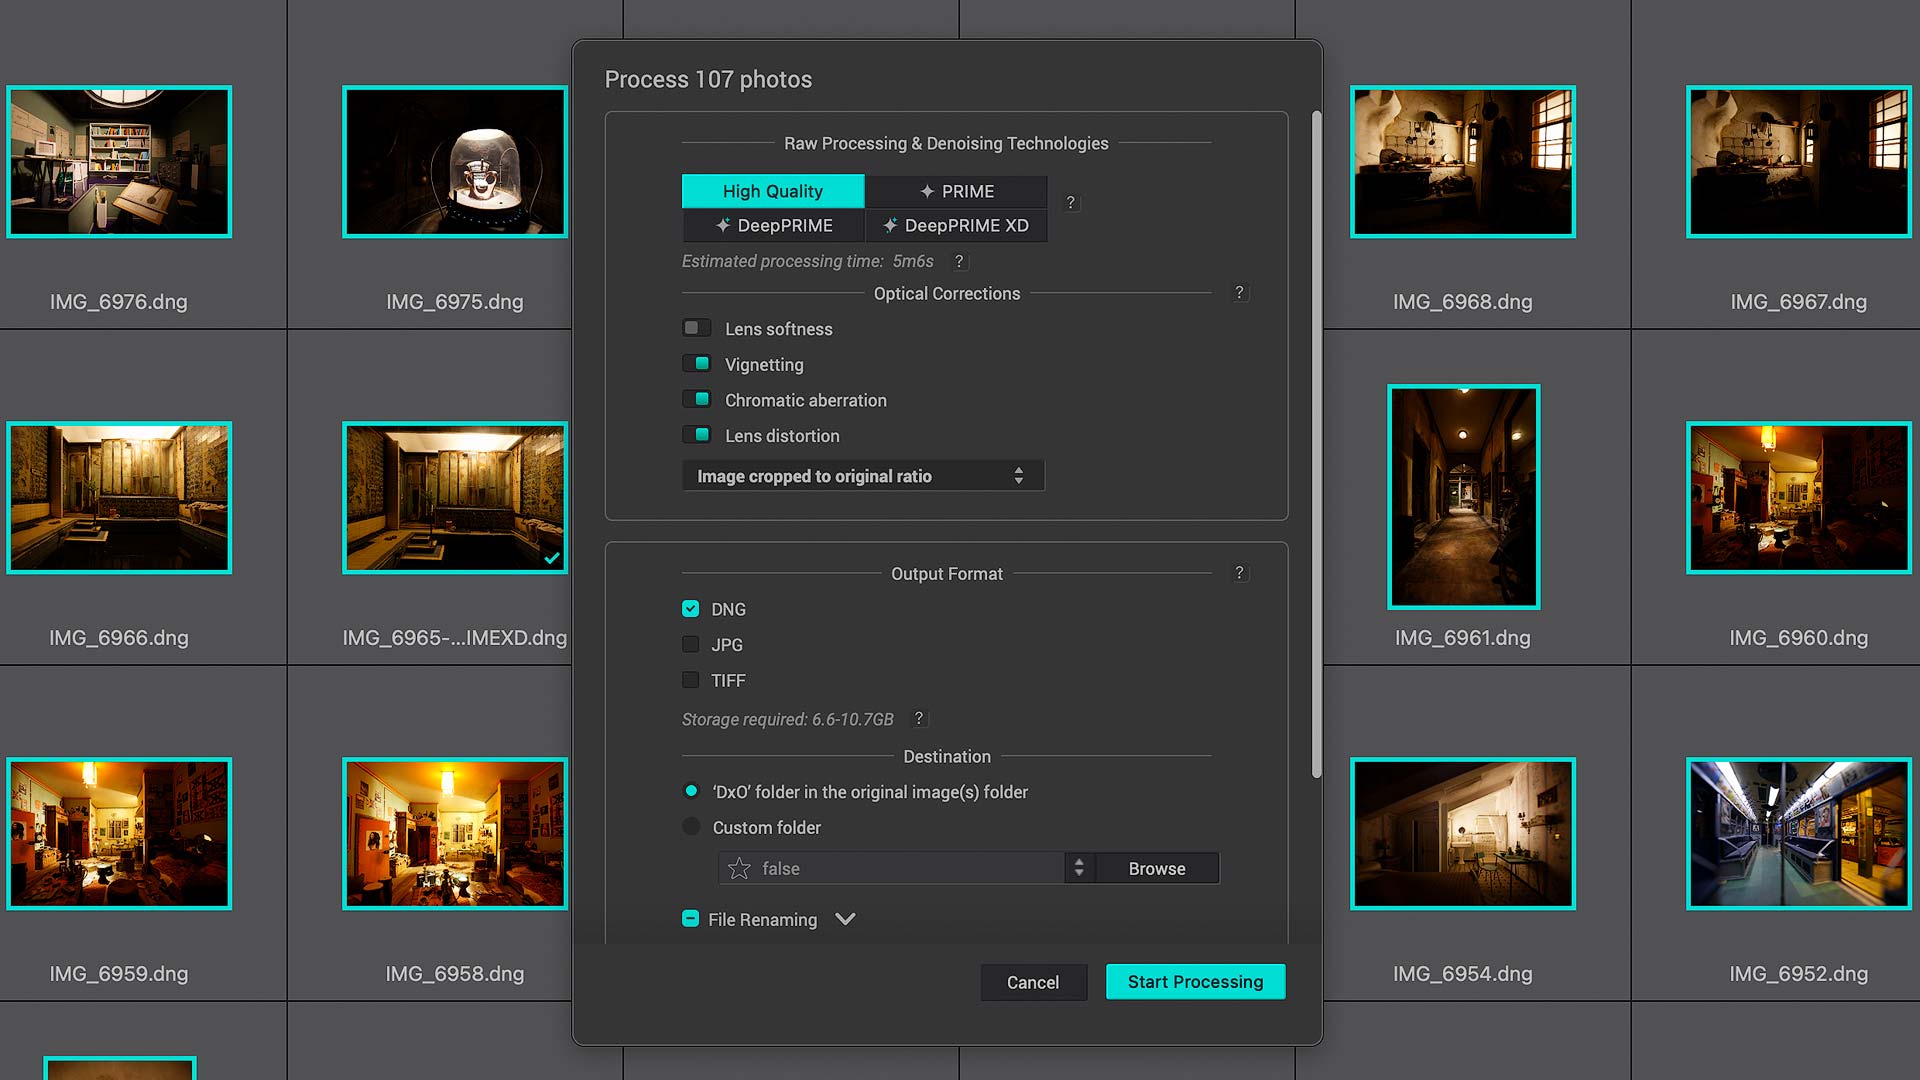Select the DeepPRIME XD denoising technology

[955, 225]
